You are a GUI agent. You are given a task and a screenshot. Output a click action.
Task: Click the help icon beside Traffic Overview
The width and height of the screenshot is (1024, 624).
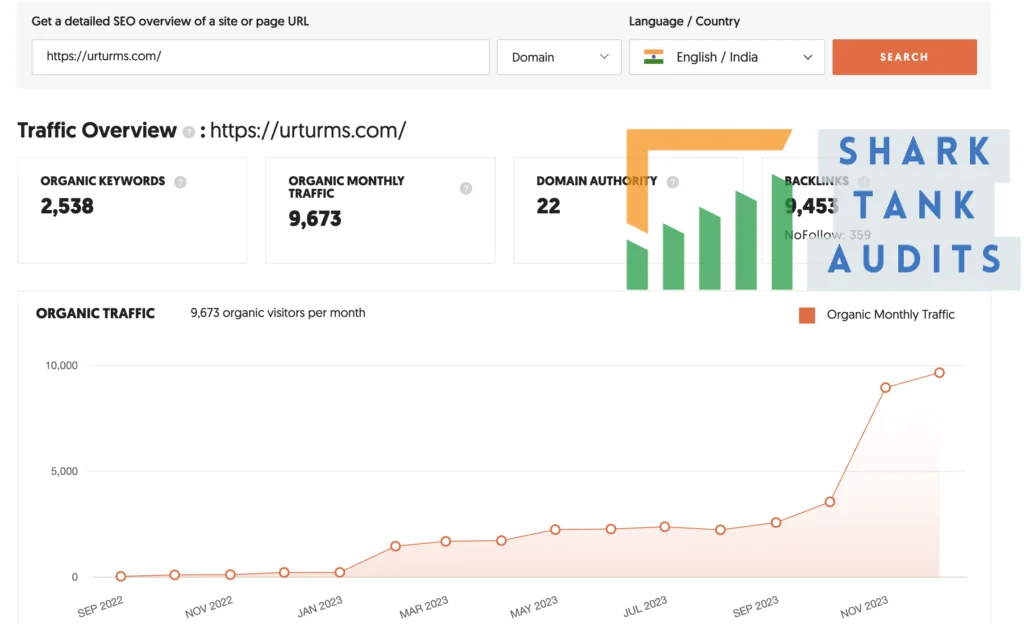coord(189,132)
